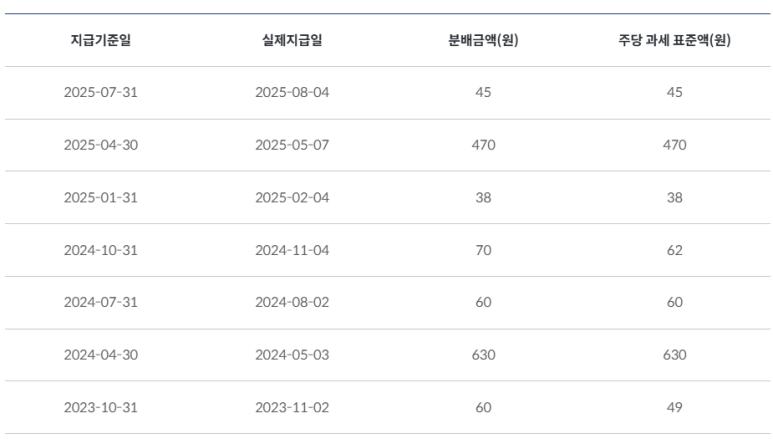Image resolution: width=773 pixels, height=439 pixels.
Task: Click the 2025-05-07 payment date cell
Action: point(292,145)
